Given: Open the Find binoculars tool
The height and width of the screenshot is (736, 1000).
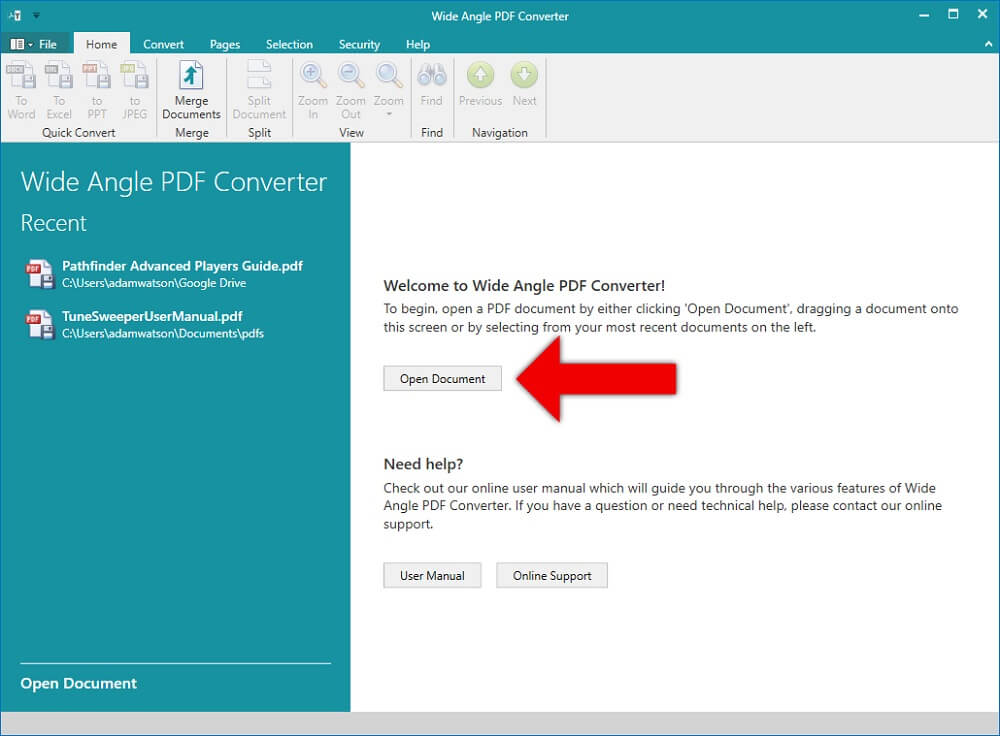Looking at the screenshot, I should [431, 78].
